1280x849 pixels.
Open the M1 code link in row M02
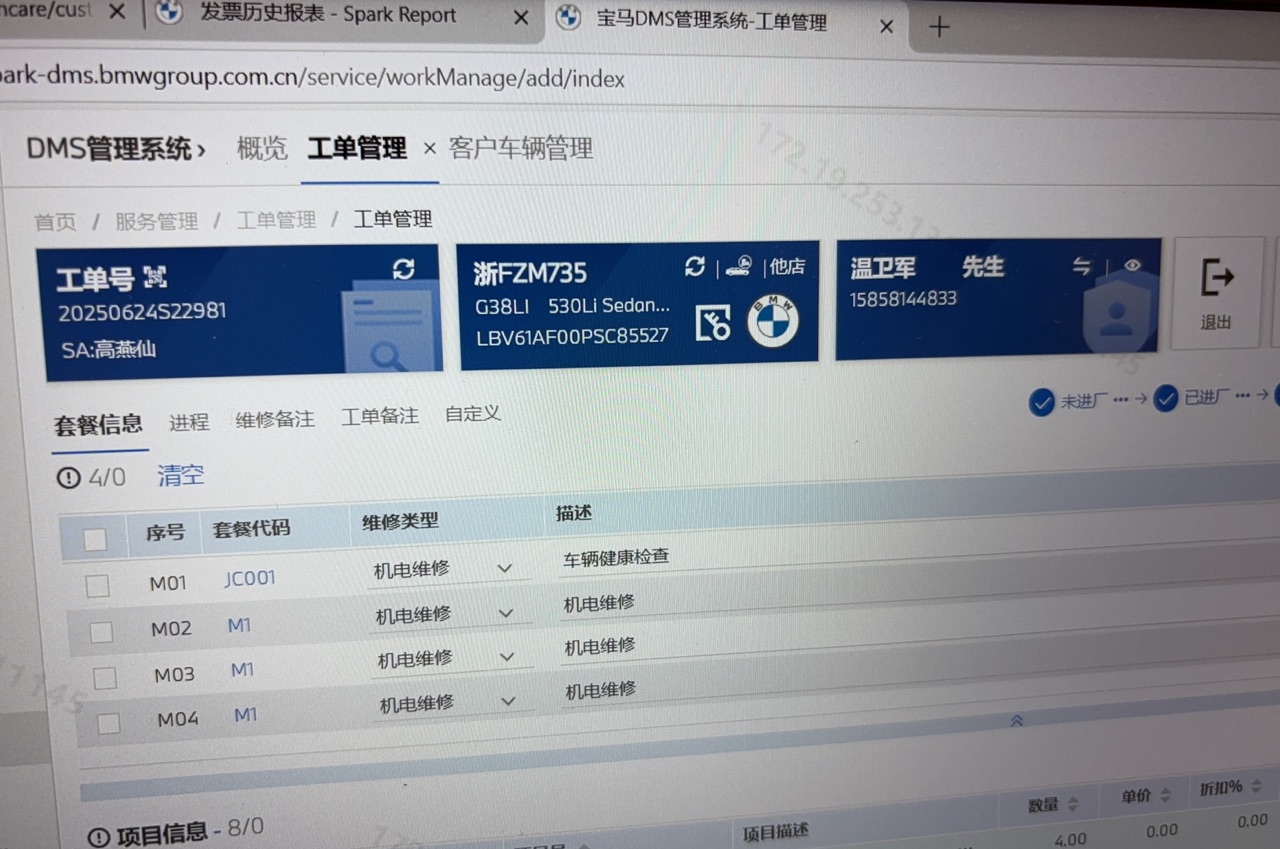point(239,625)
